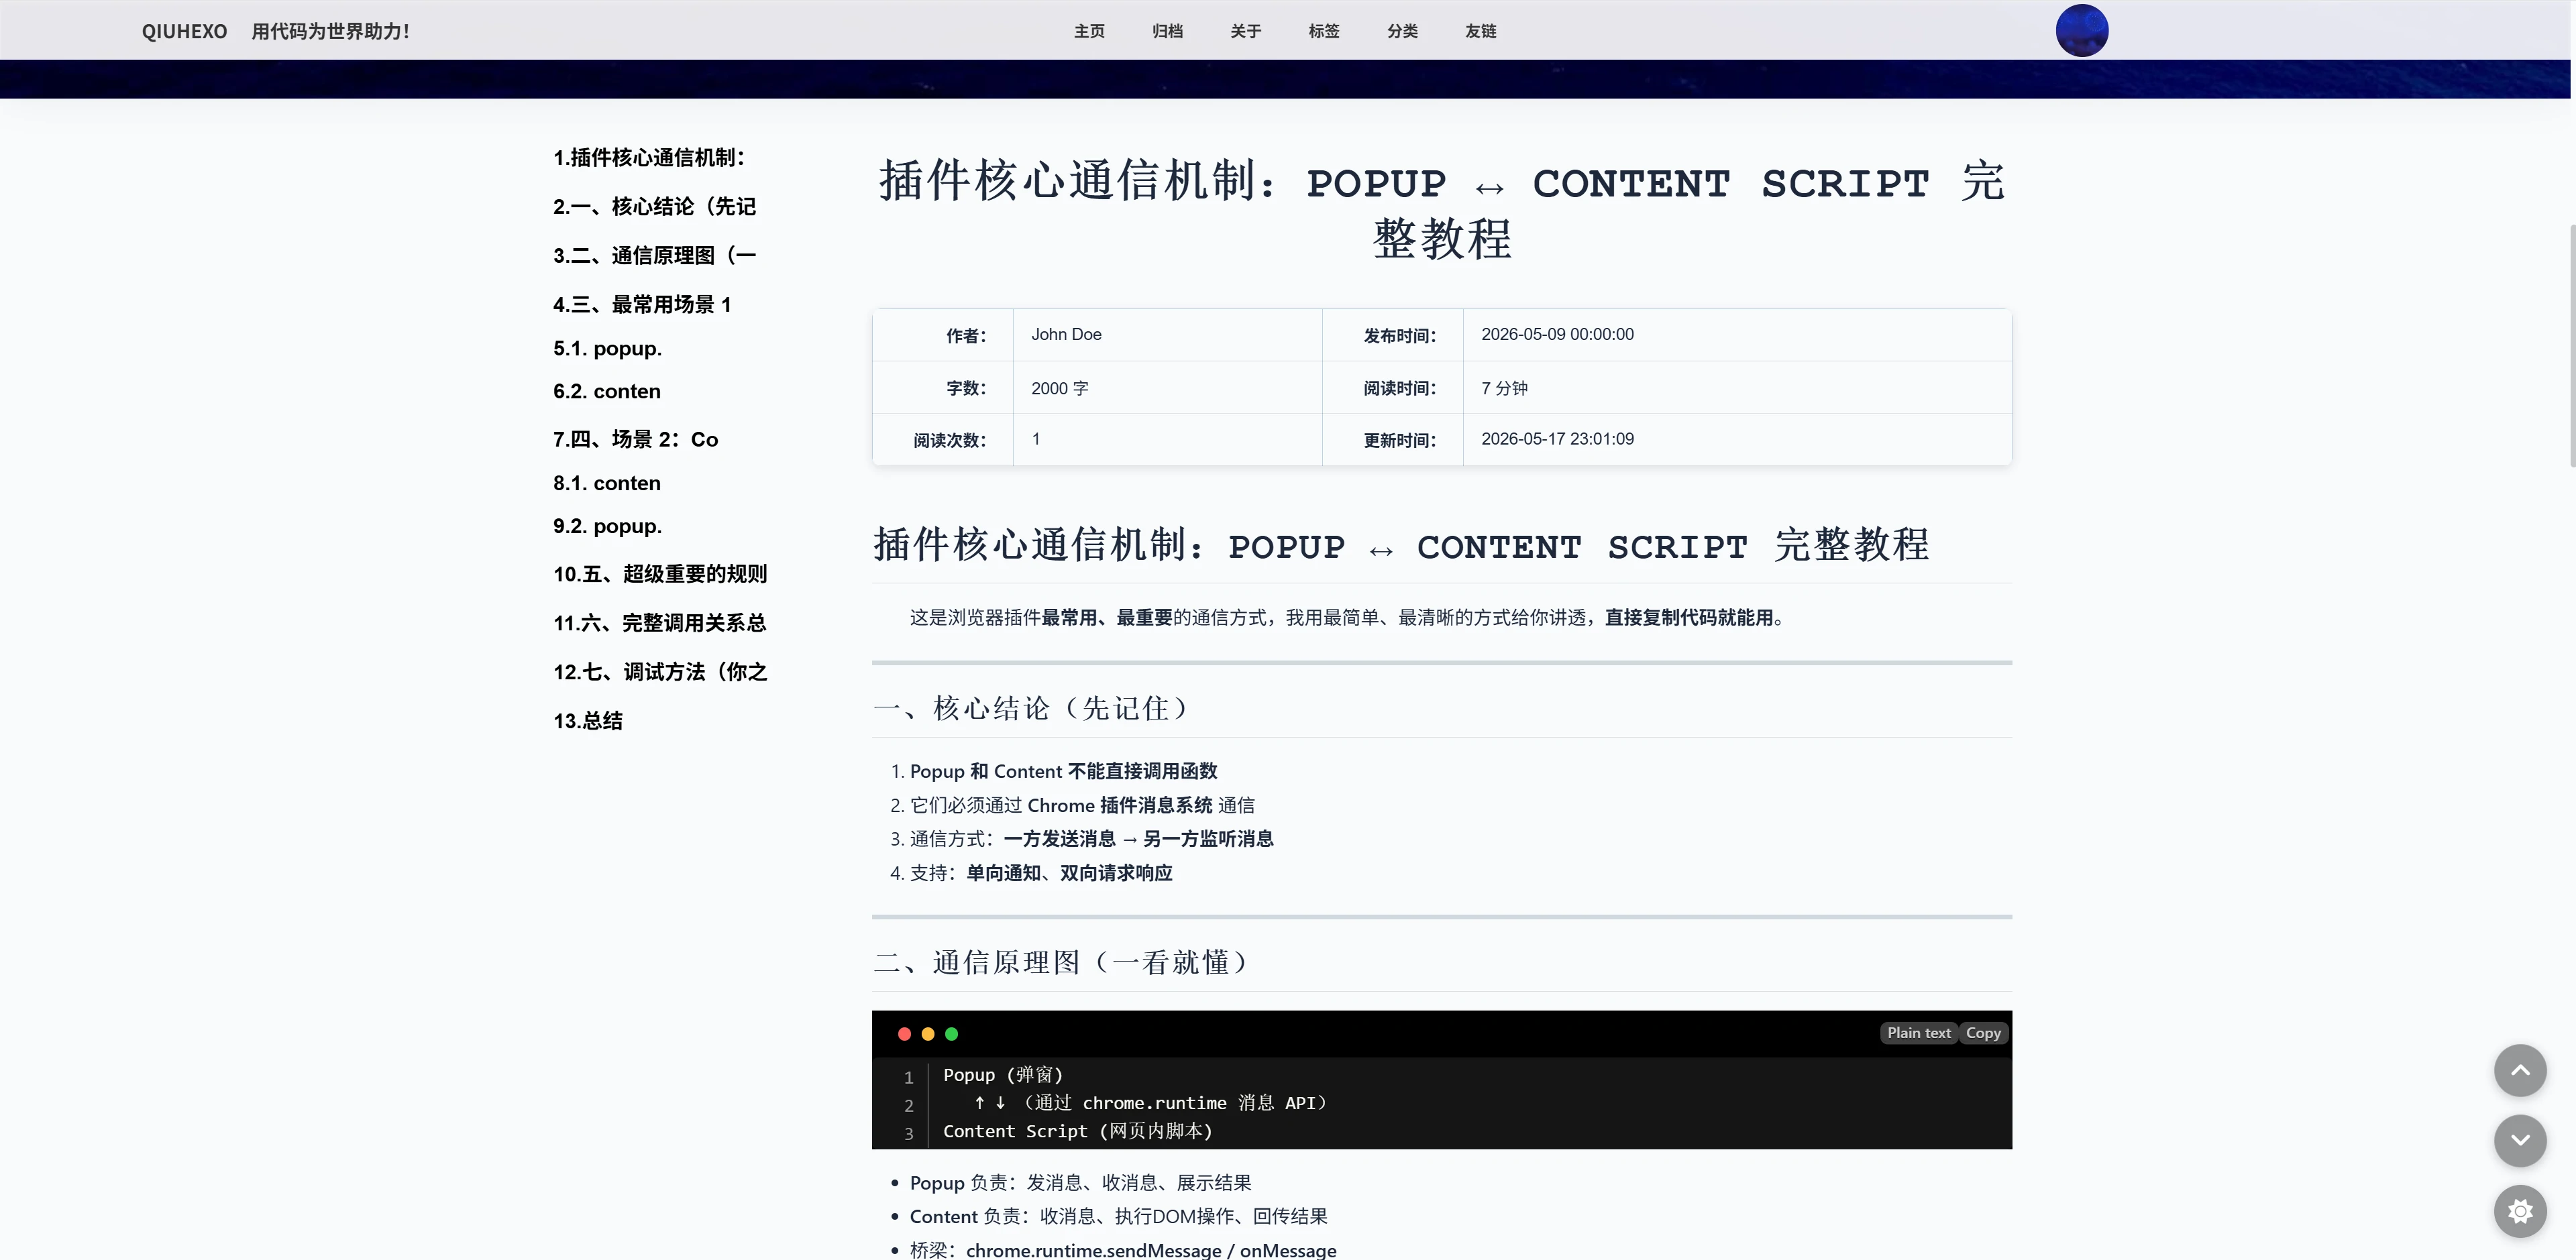Open the gear settings floating button
The height and width of the screenshot is (1260, 2576).
(2520, 1212)
